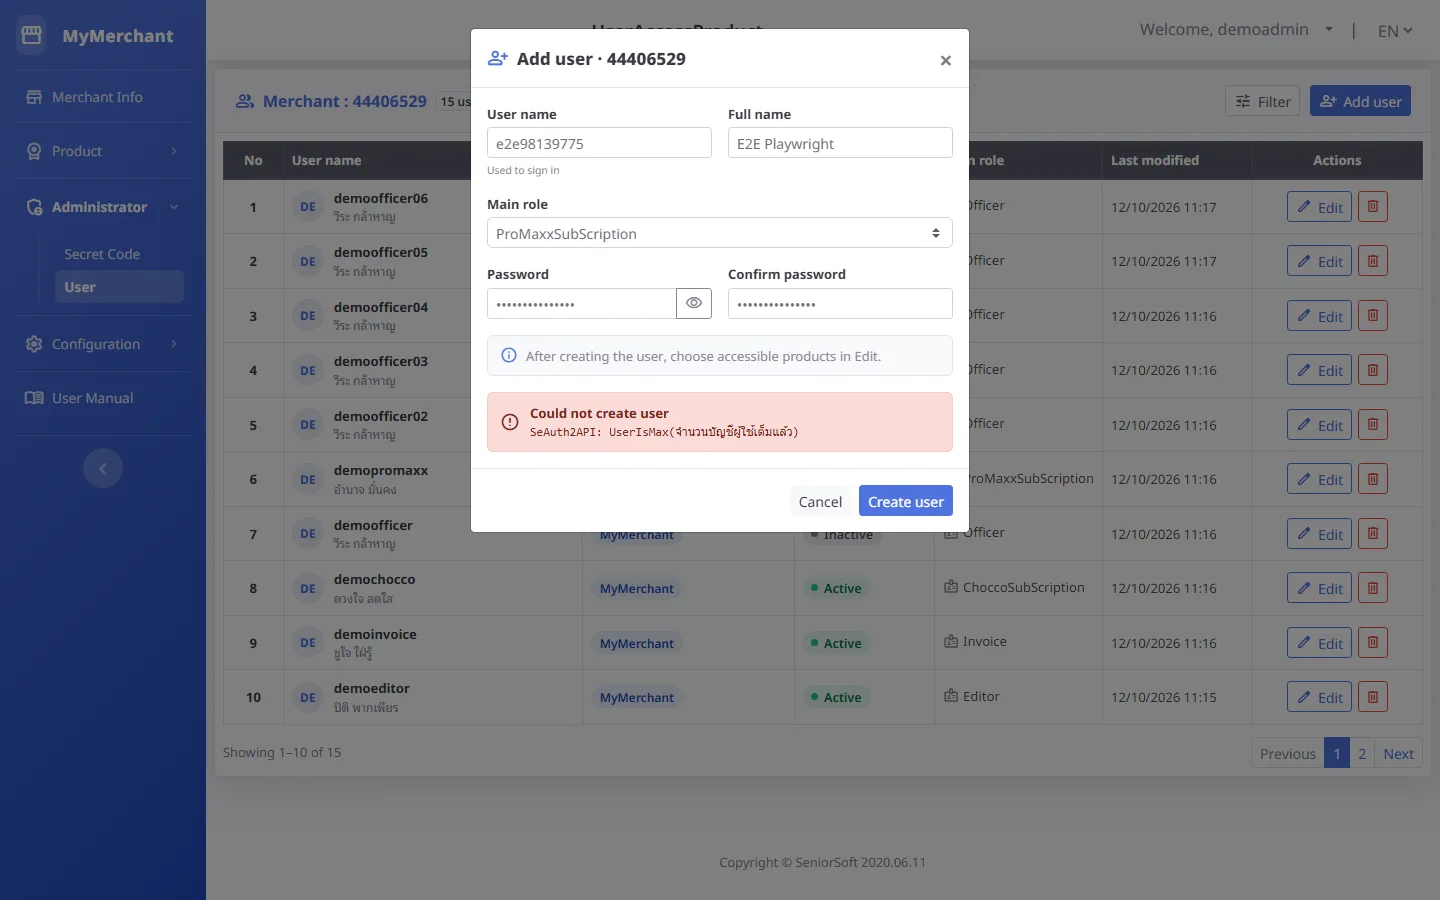Screen dimensions: 1440x900
Task: Delete user demoofficer05 with trash icon
Action: (x=1373, y=261)
